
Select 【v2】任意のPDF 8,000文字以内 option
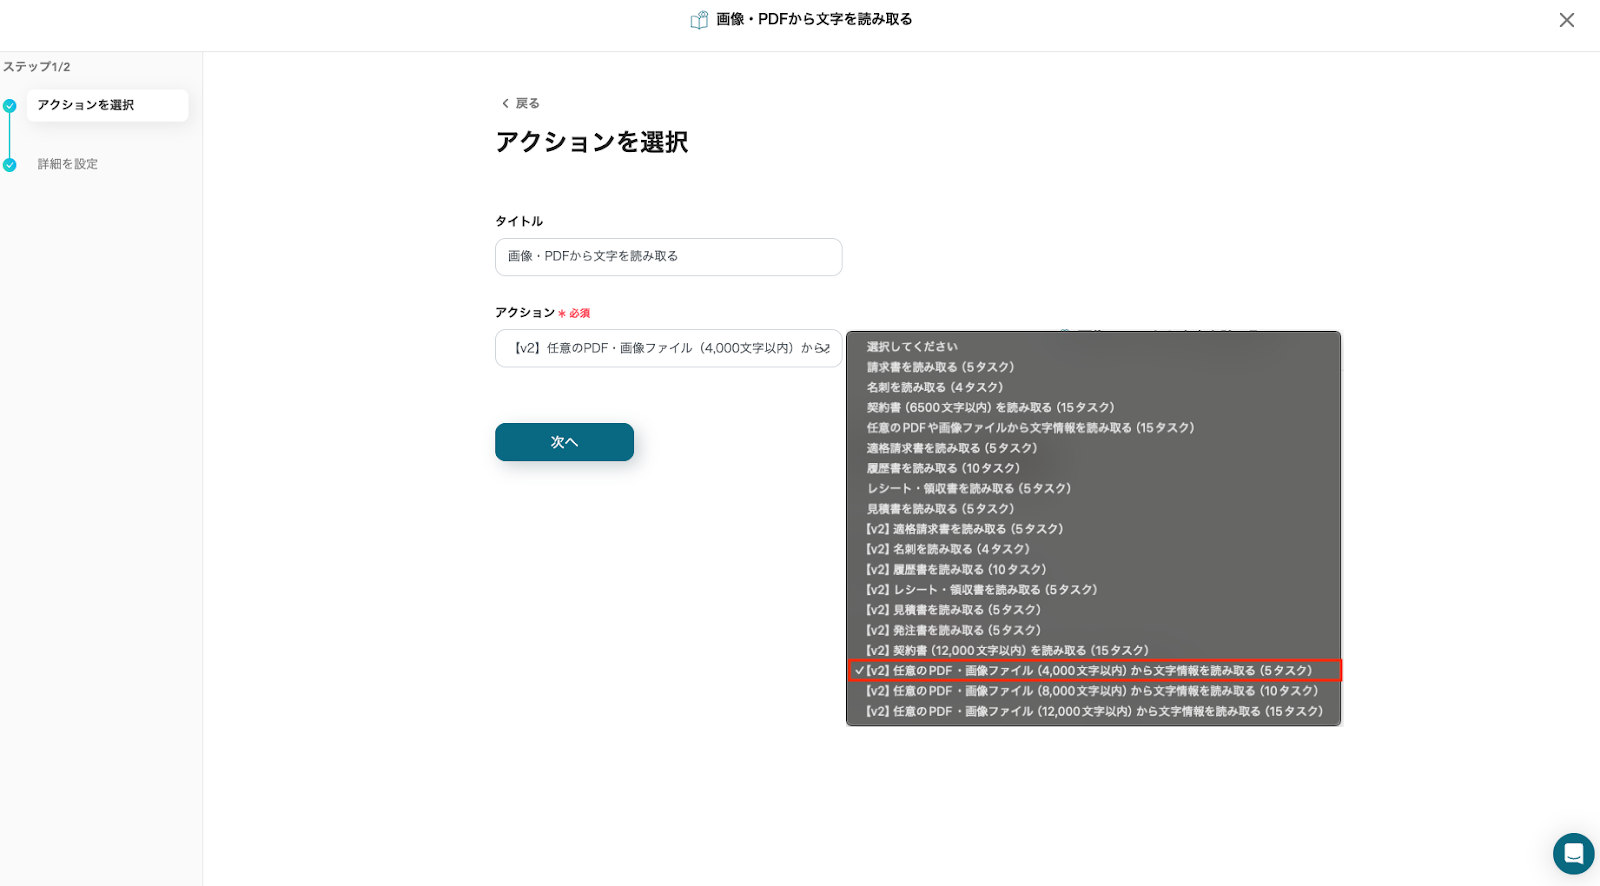tap(1091, 691)
